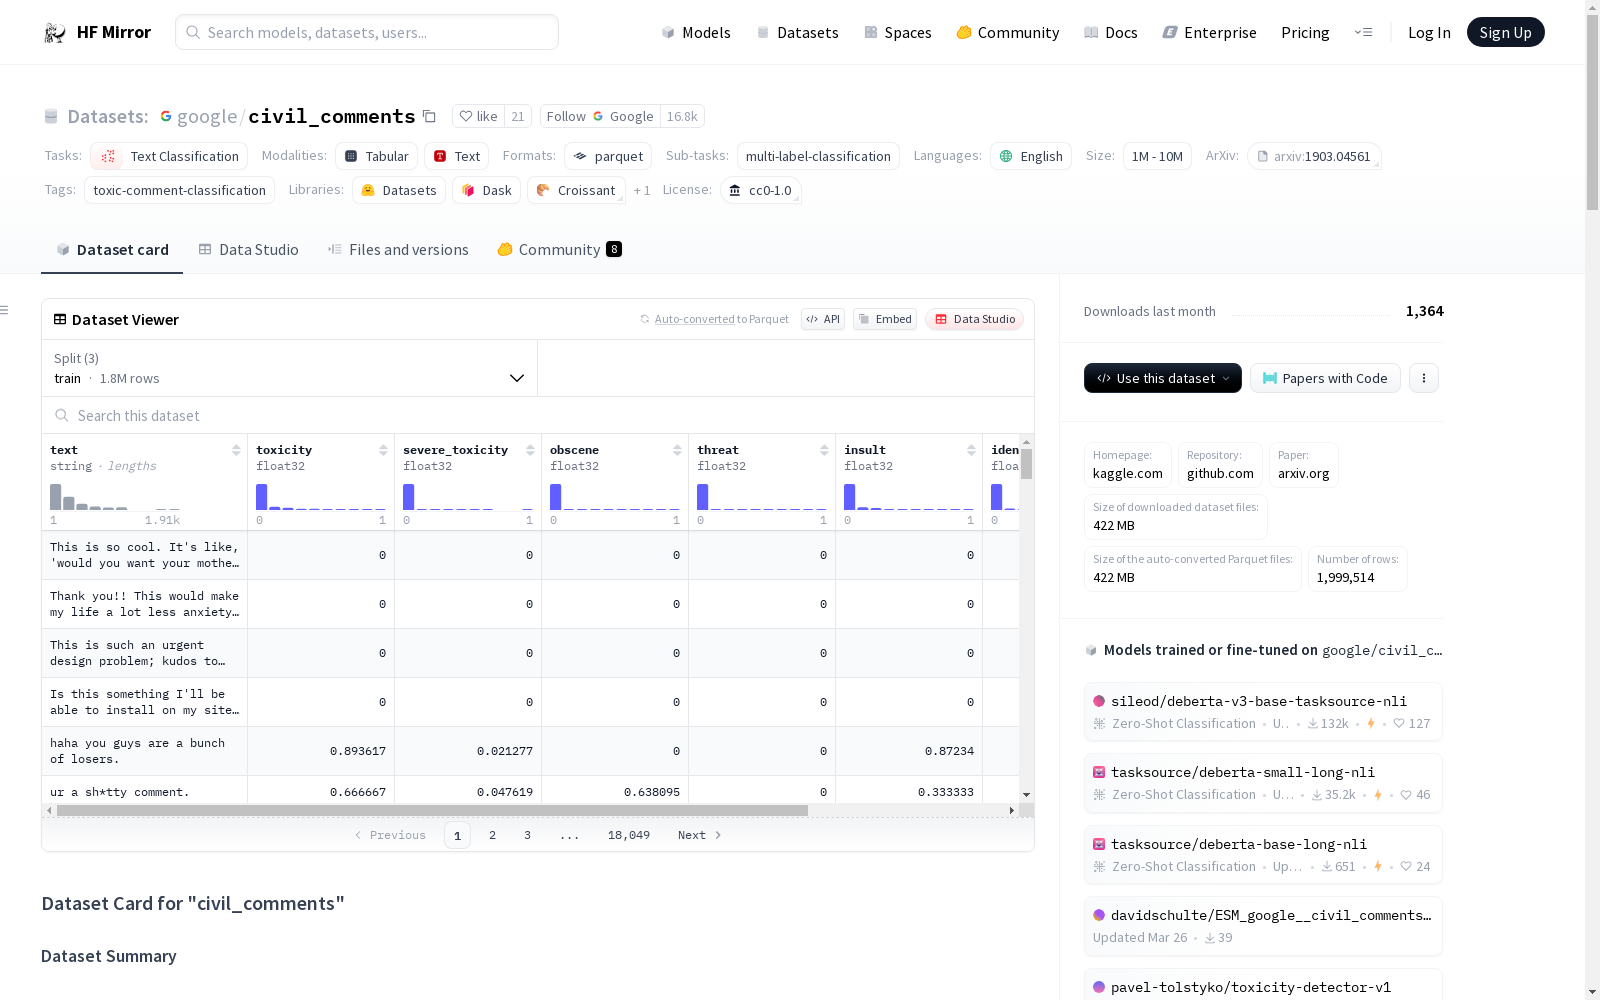Open the sileod/deberta-v3-base-tasksource-nli model

[x=1263, y=711]
